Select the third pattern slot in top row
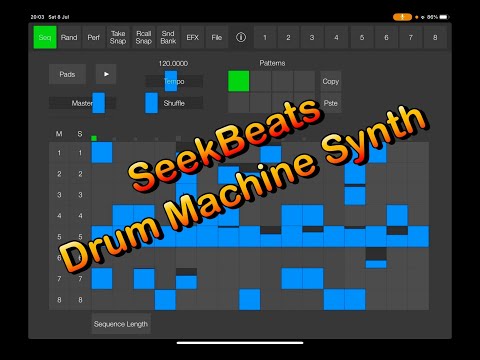 coord(282,81)
